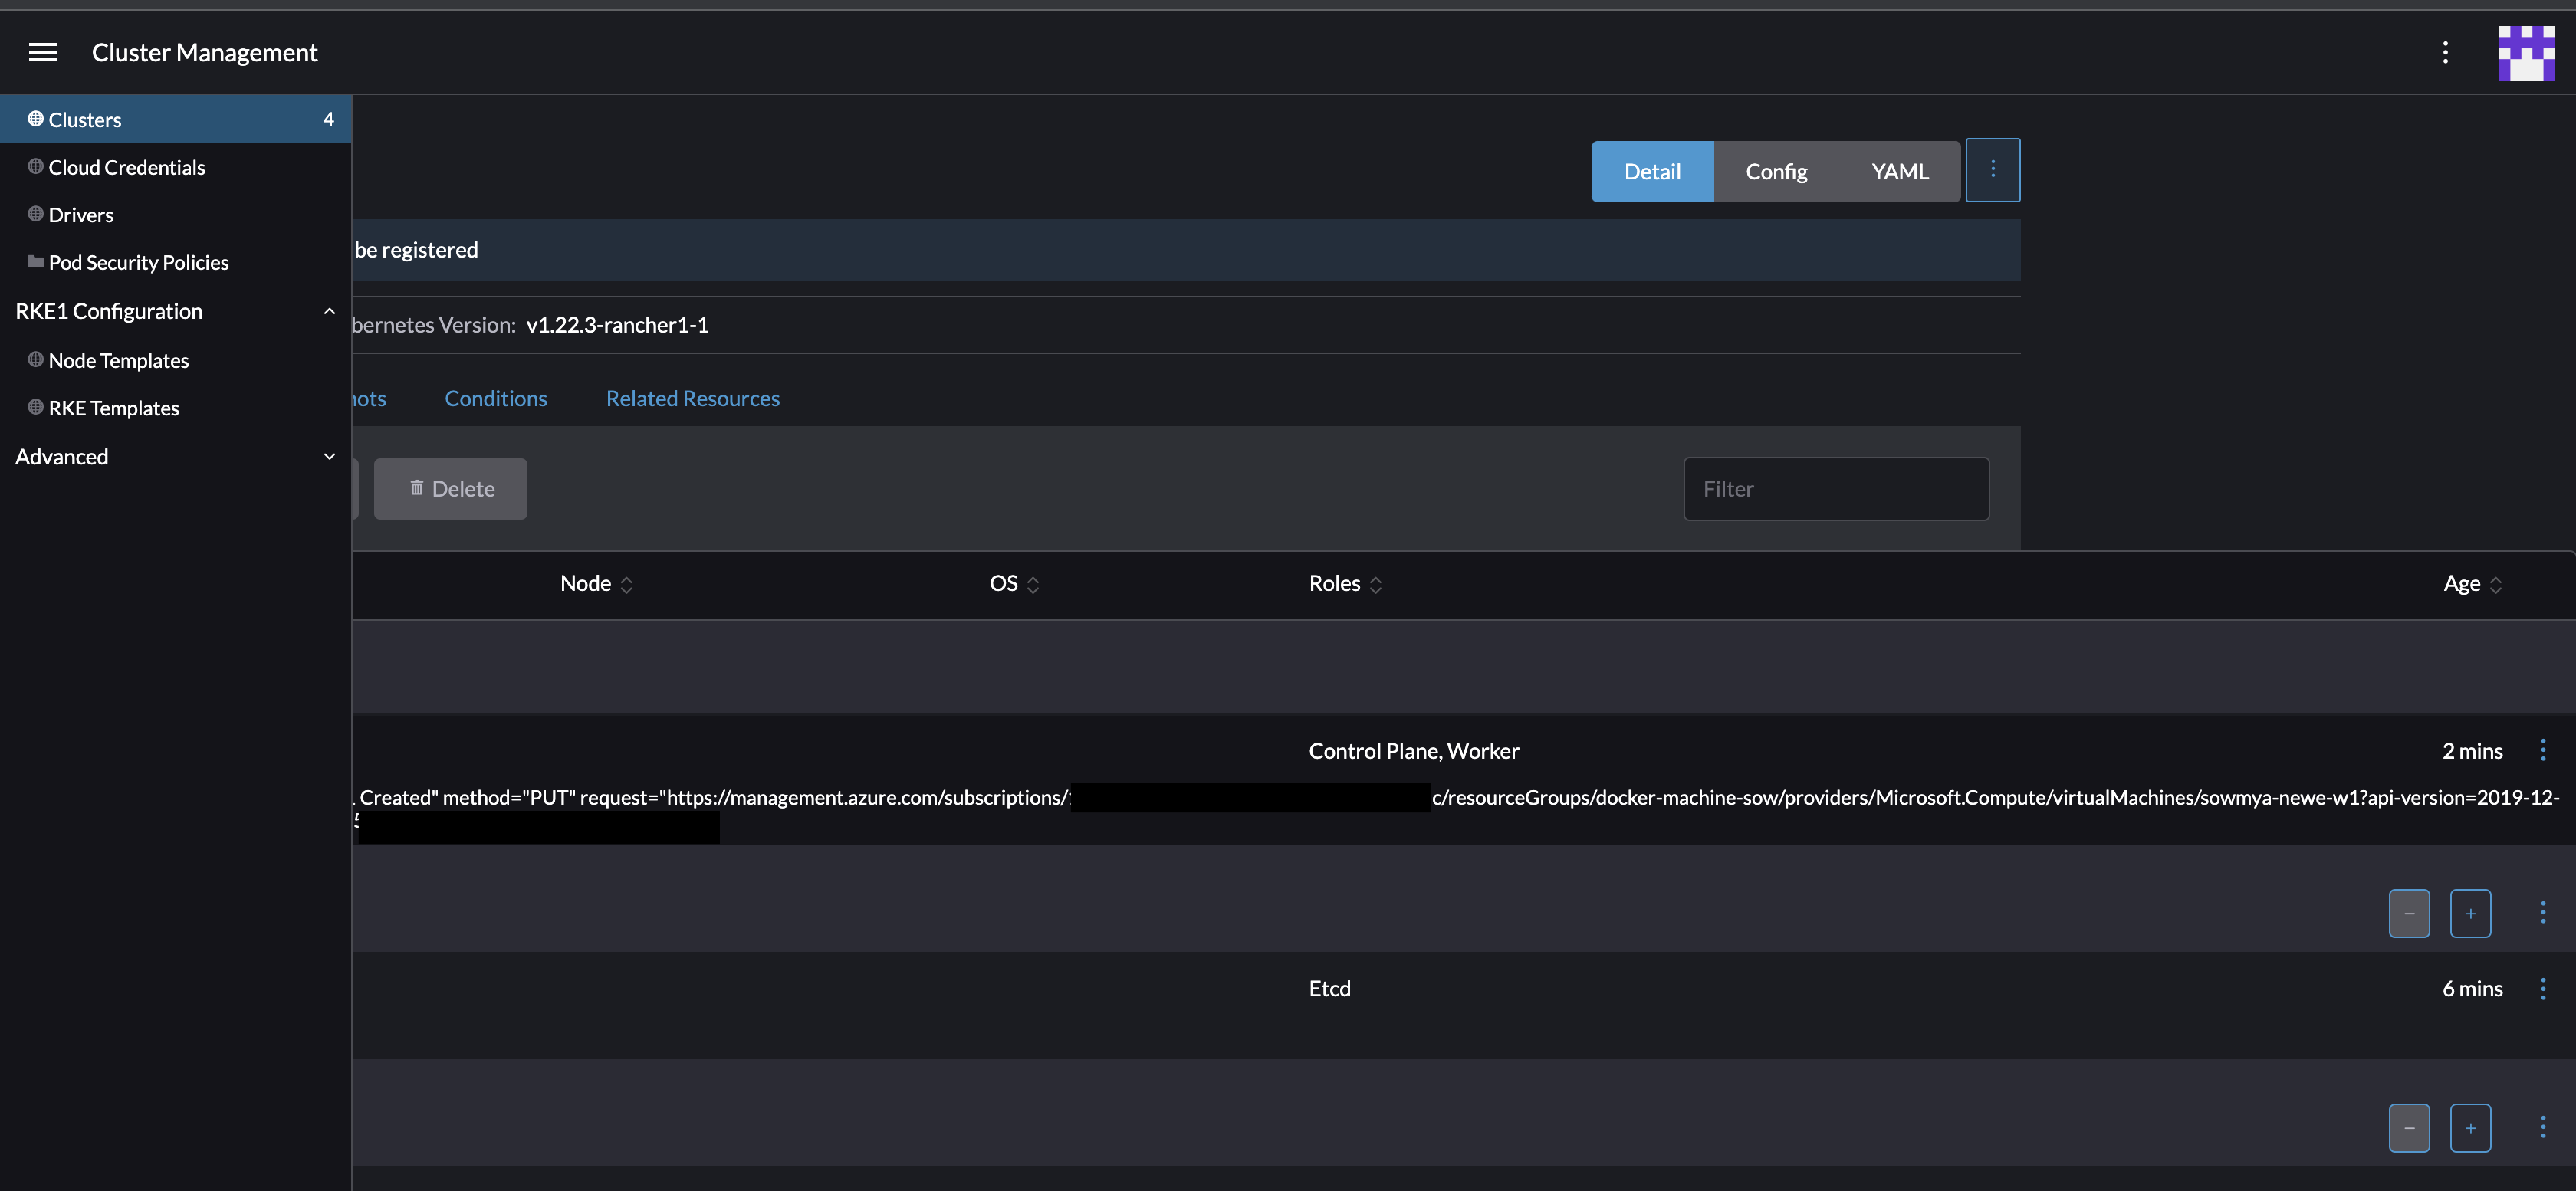Screen dimensions: 2576x1191
Task: Click the Delete button
Action: tap(451, 489)
